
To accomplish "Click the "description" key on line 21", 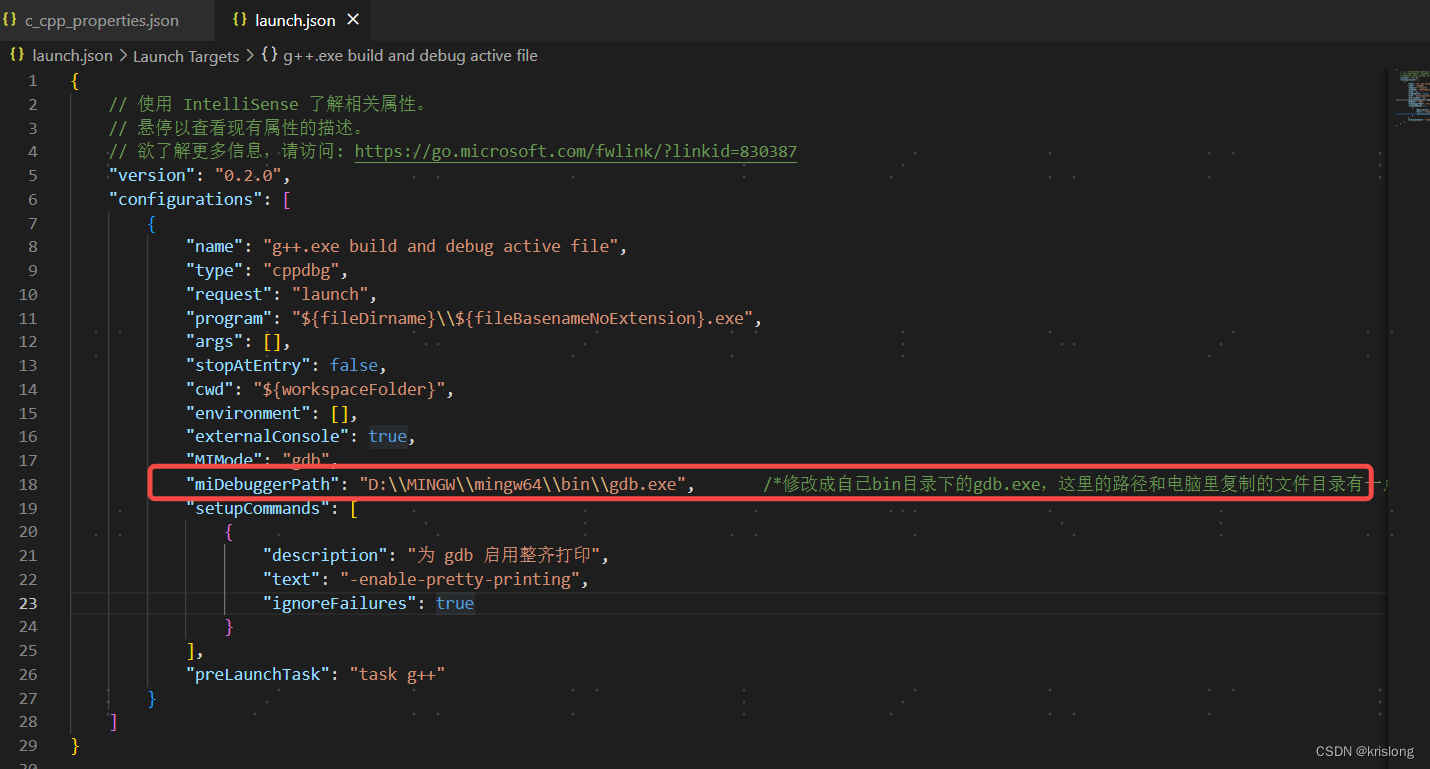I will coord(325,555).
